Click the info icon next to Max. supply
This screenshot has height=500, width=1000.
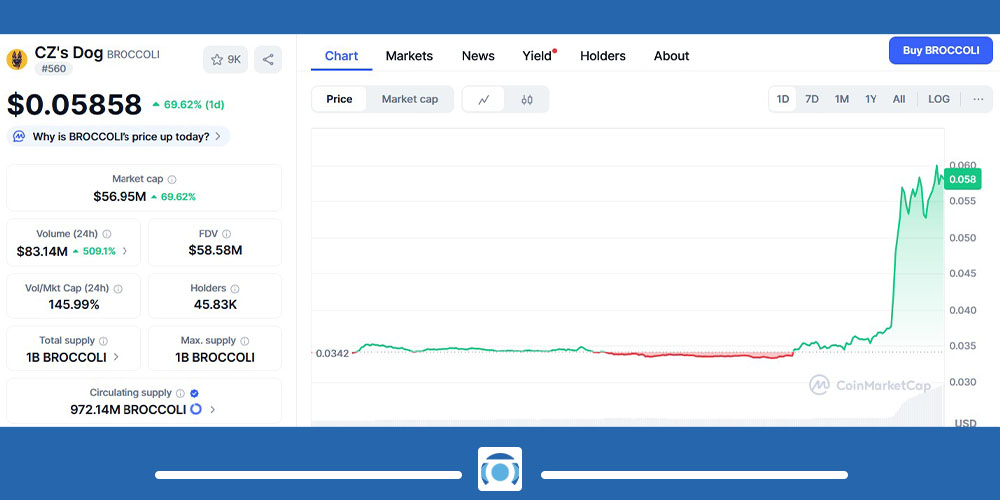pyautogui.click(x=244, y=341)
